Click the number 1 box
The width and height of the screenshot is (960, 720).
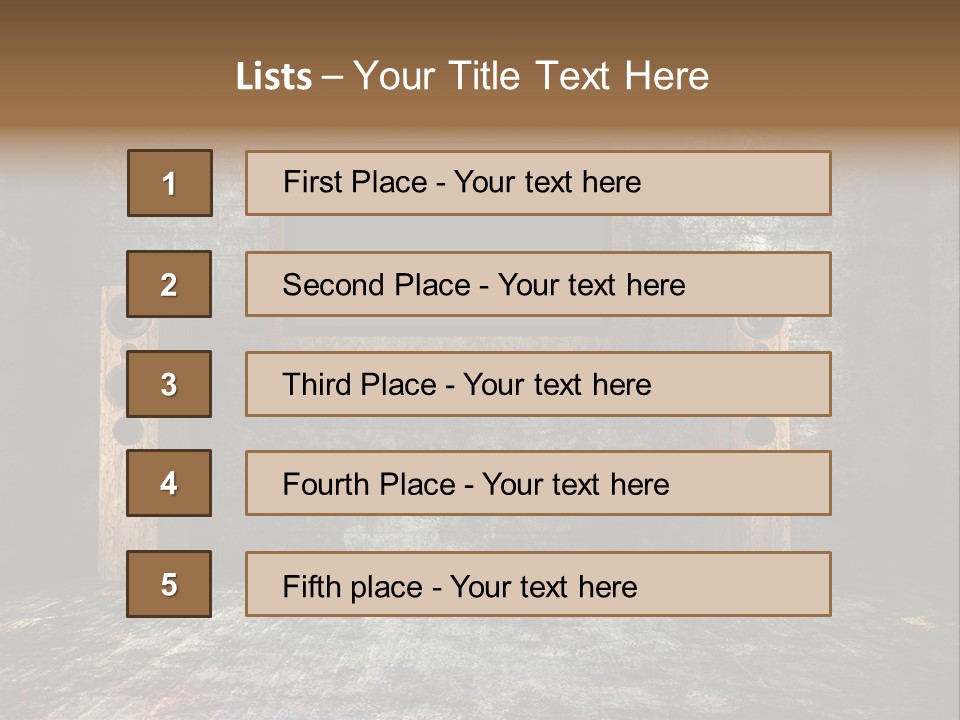coord(169,183)
